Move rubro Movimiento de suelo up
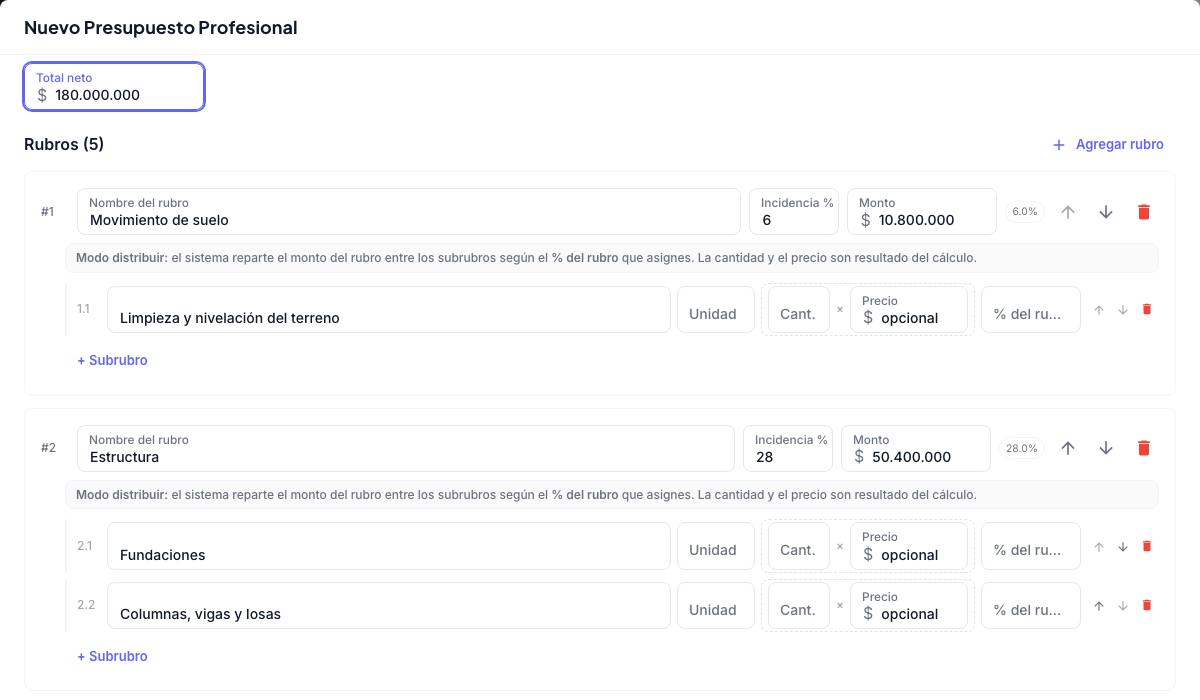The width and height of the screenshot is (1200, 700). 1068,212
